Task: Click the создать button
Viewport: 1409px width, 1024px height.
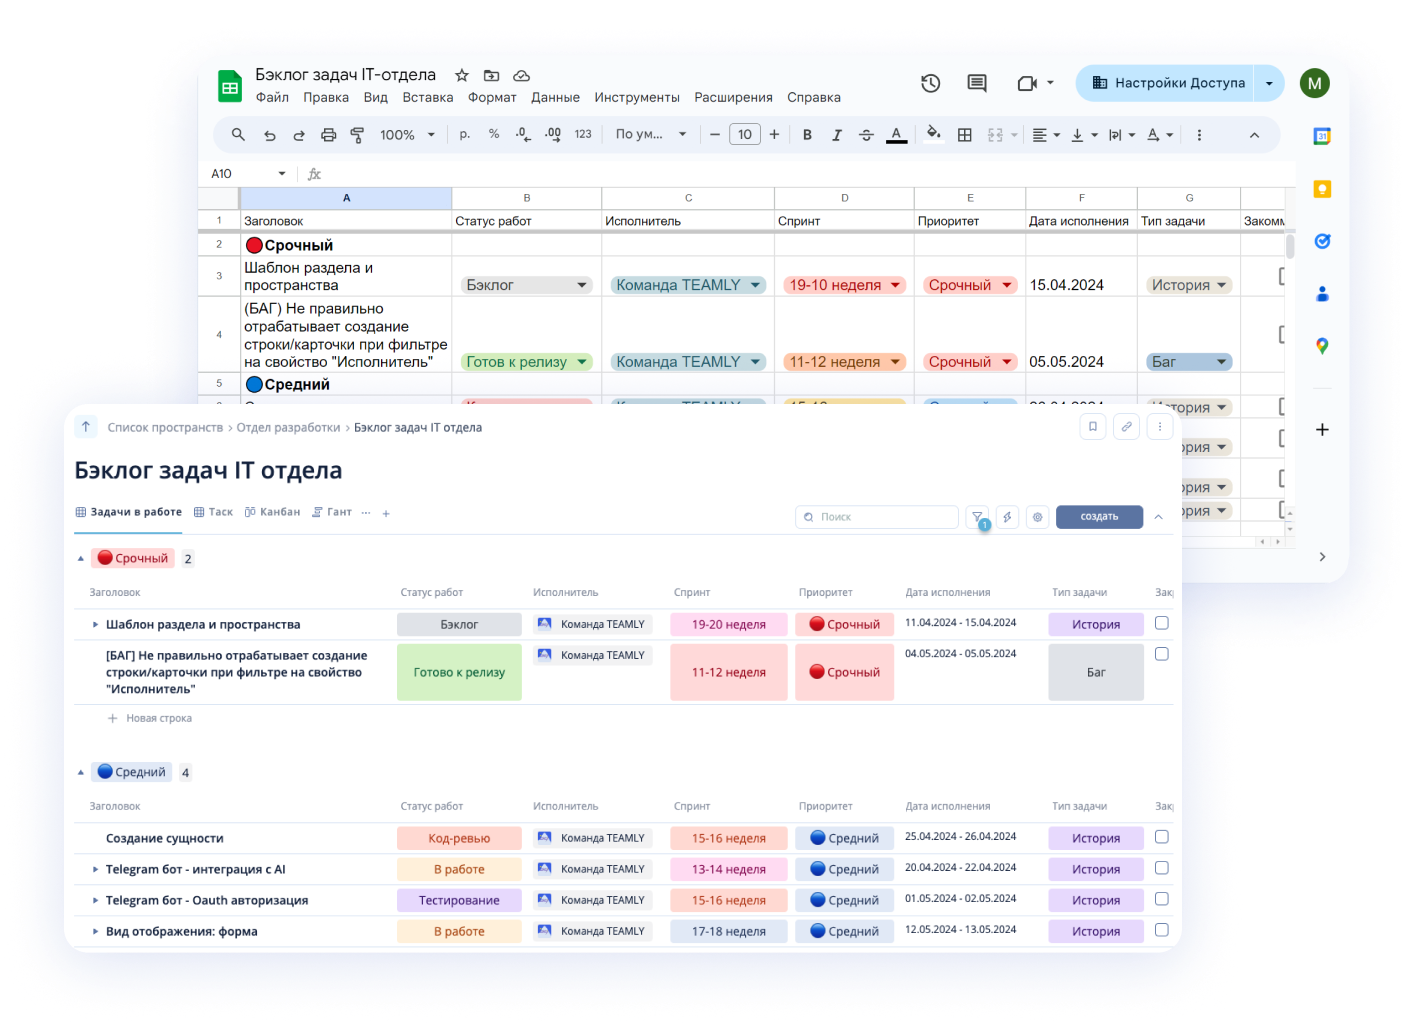Action: pos(1099,517)
